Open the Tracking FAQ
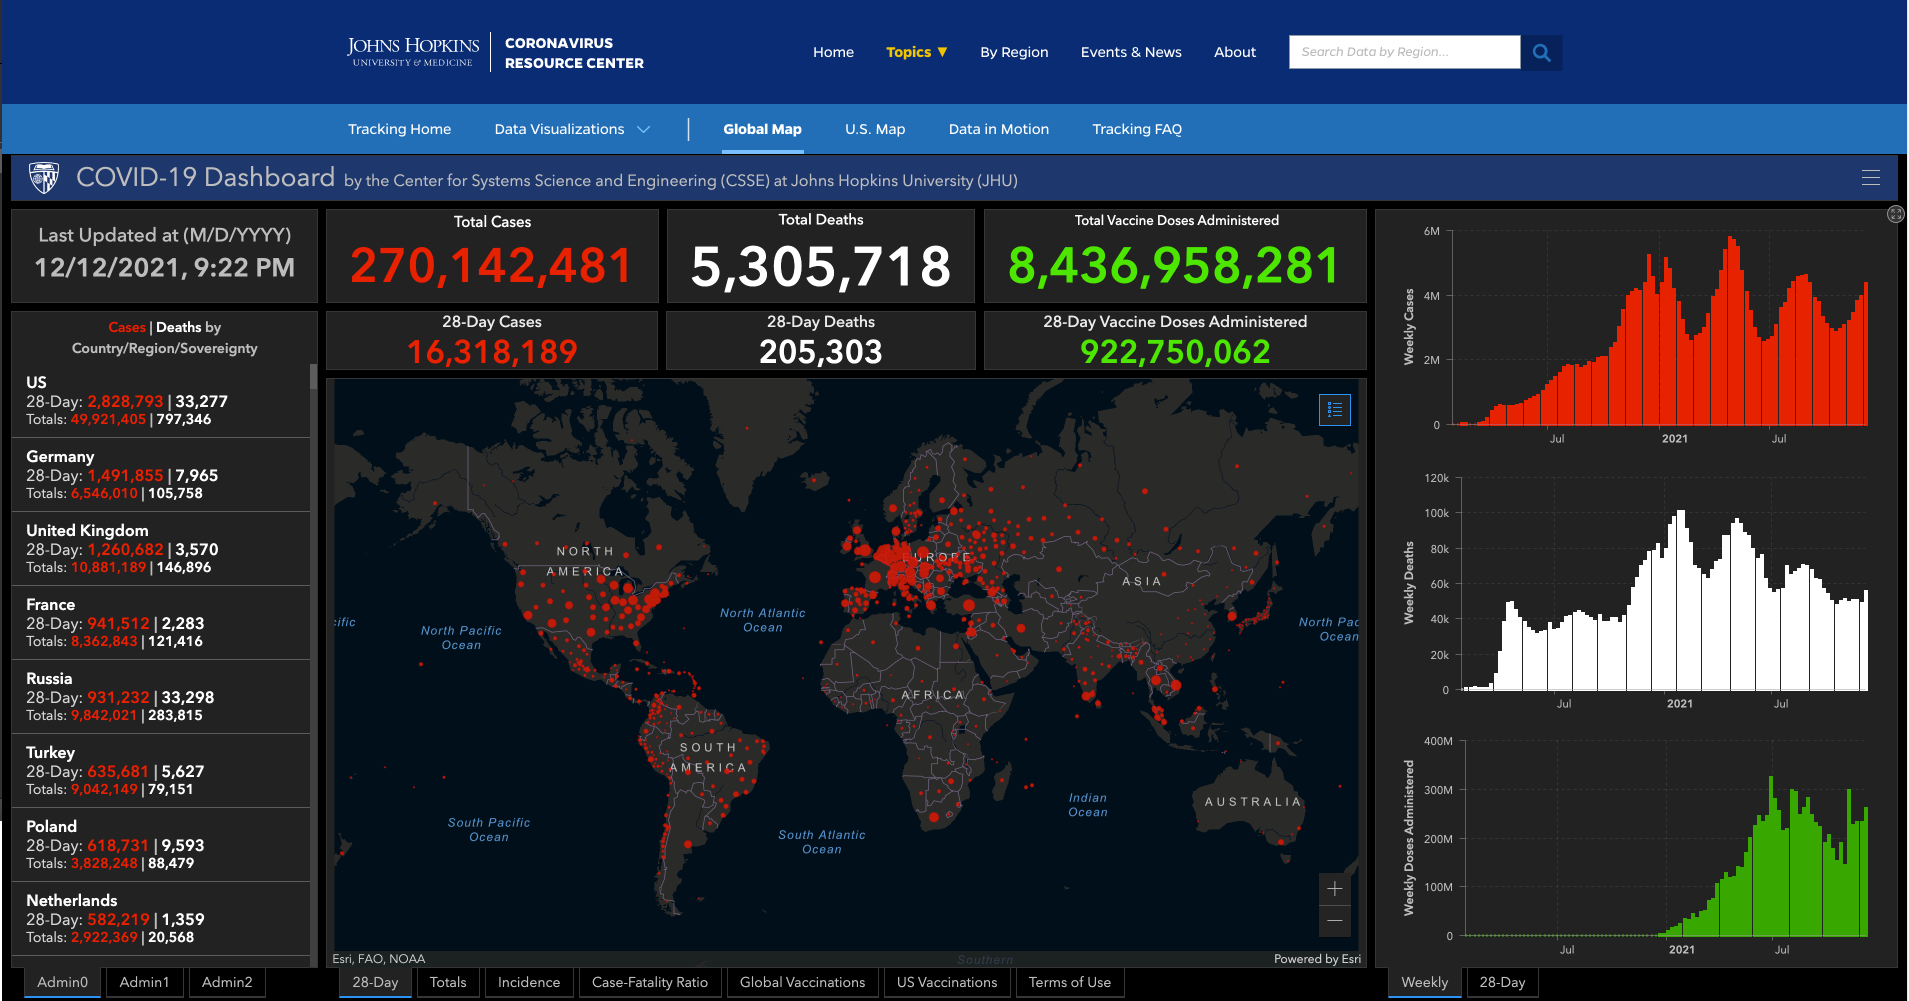The image size is (1909, 1001). [1137, 129]
